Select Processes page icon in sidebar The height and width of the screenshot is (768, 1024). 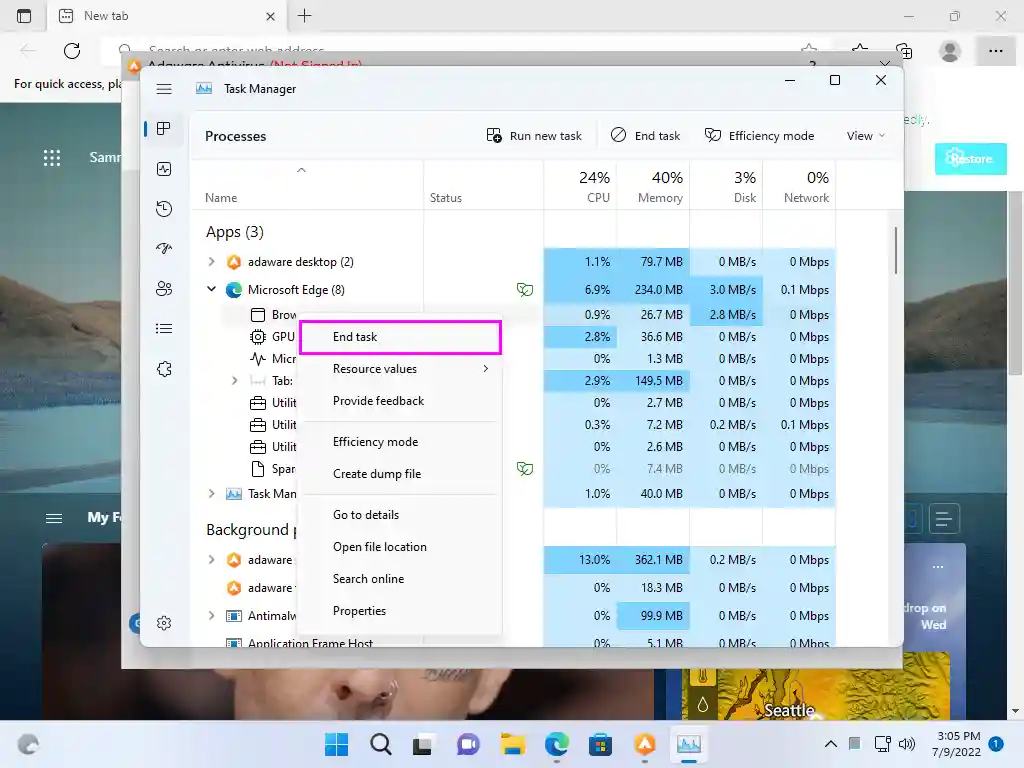pyautogui.click(x=164, y=129)
